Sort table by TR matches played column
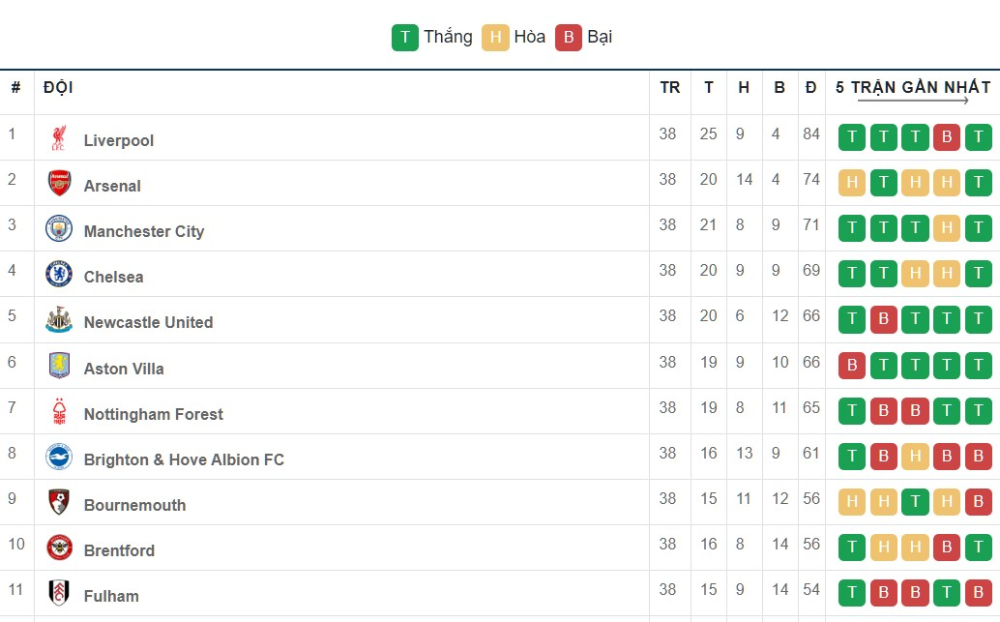Screen dimensions: 1000x622 [x=669, y=88]
